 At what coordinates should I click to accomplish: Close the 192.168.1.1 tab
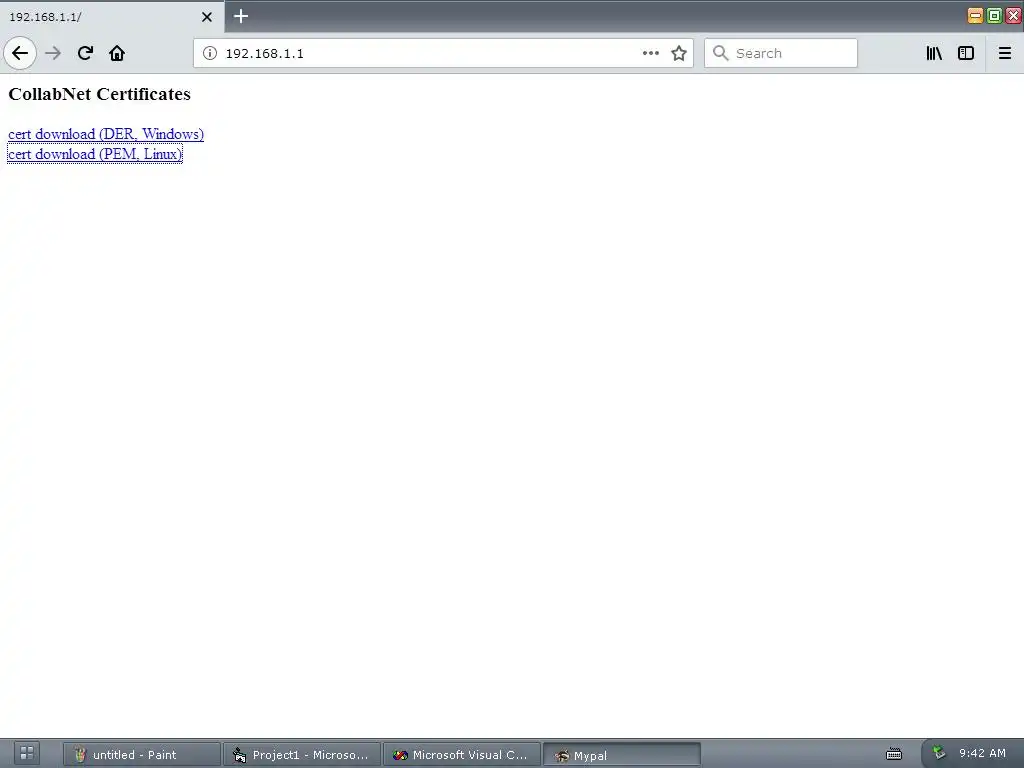tap(207, 17)
